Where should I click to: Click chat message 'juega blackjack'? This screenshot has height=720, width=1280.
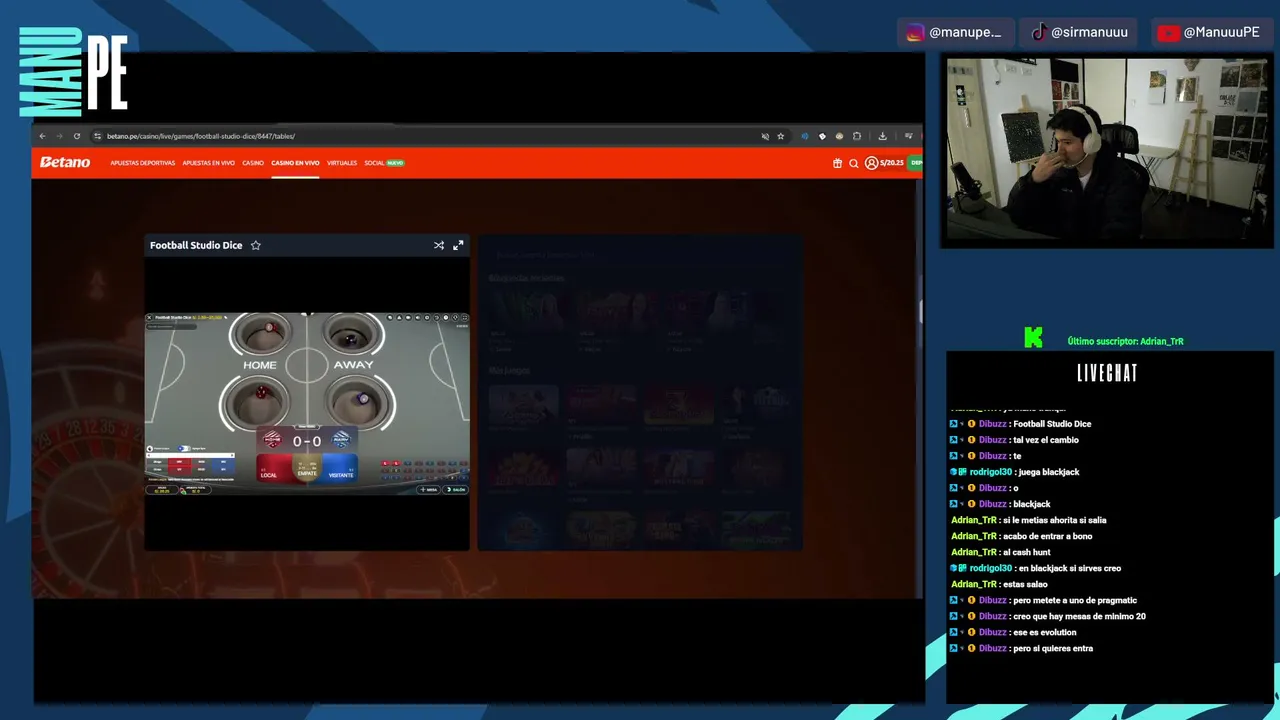1049,472
